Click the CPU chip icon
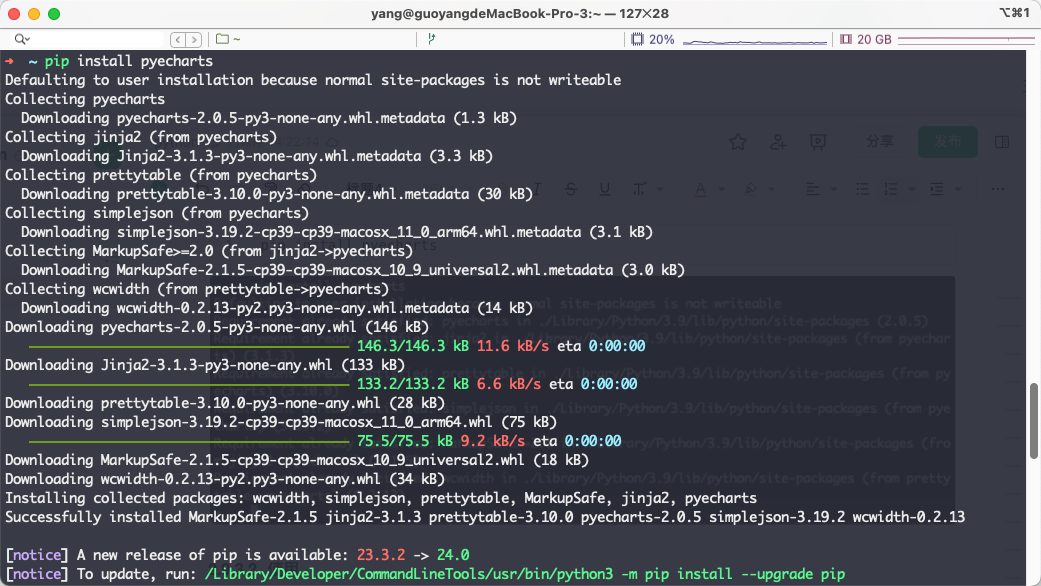 (x=637, y=39)
